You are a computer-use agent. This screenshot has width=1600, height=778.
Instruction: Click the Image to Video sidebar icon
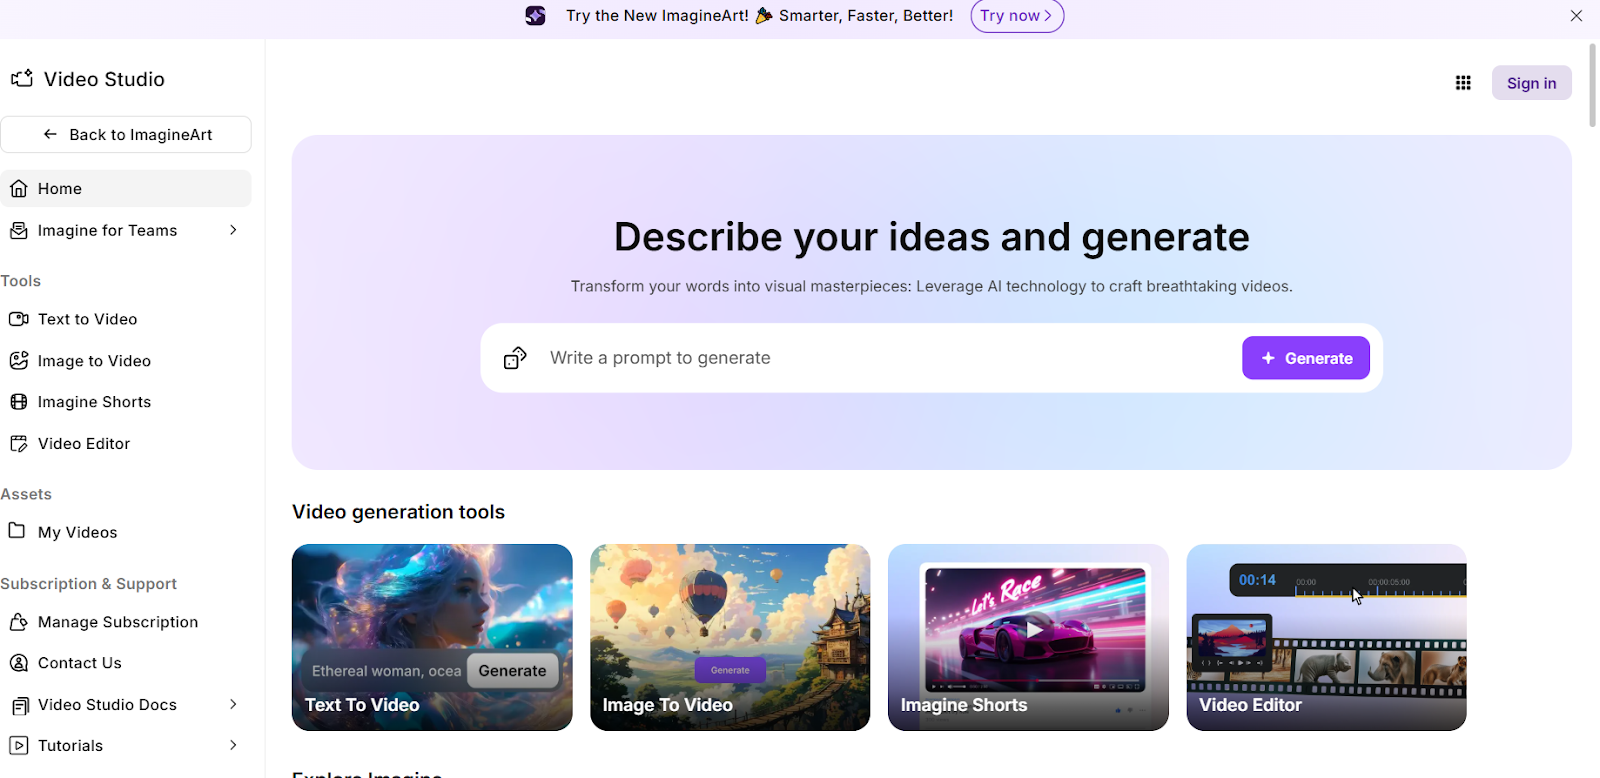[x=19, y=361]
